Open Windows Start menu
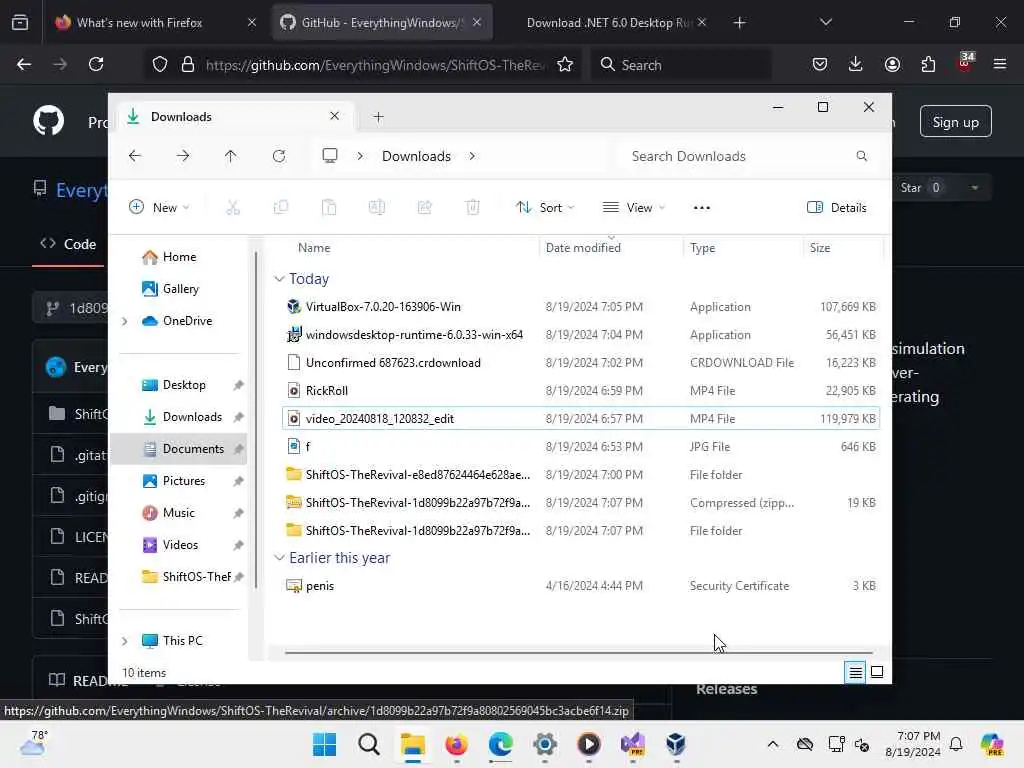 (325, 744)
